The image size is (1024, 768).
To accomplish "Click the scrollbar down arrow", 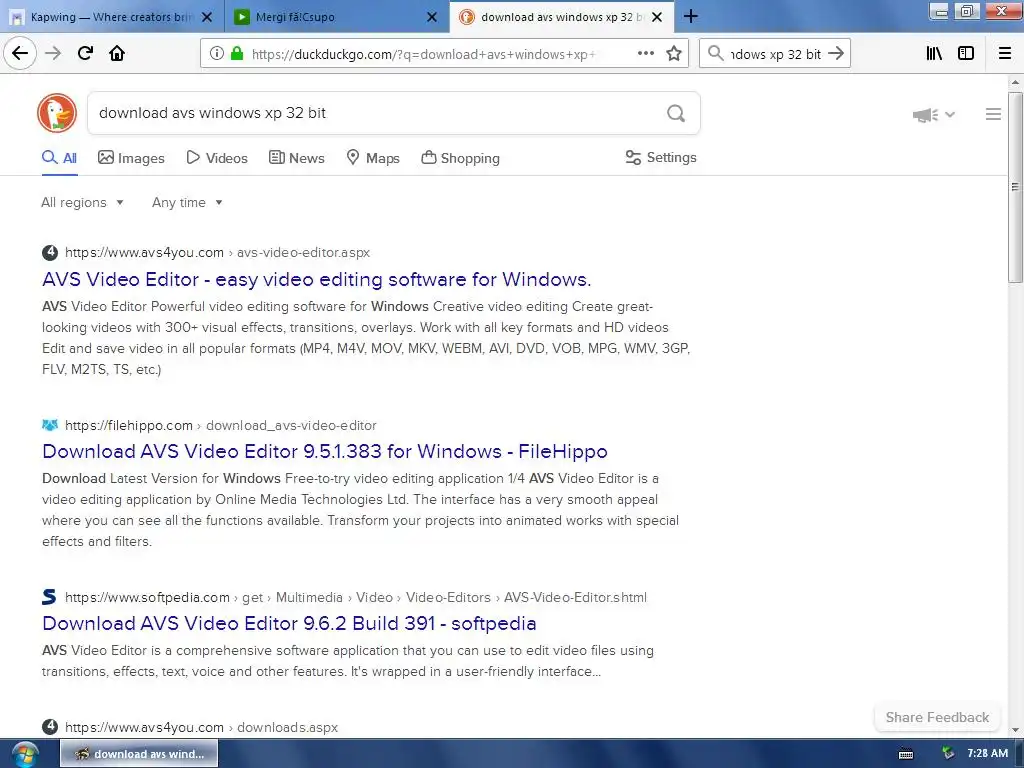I will point(1015,730).
